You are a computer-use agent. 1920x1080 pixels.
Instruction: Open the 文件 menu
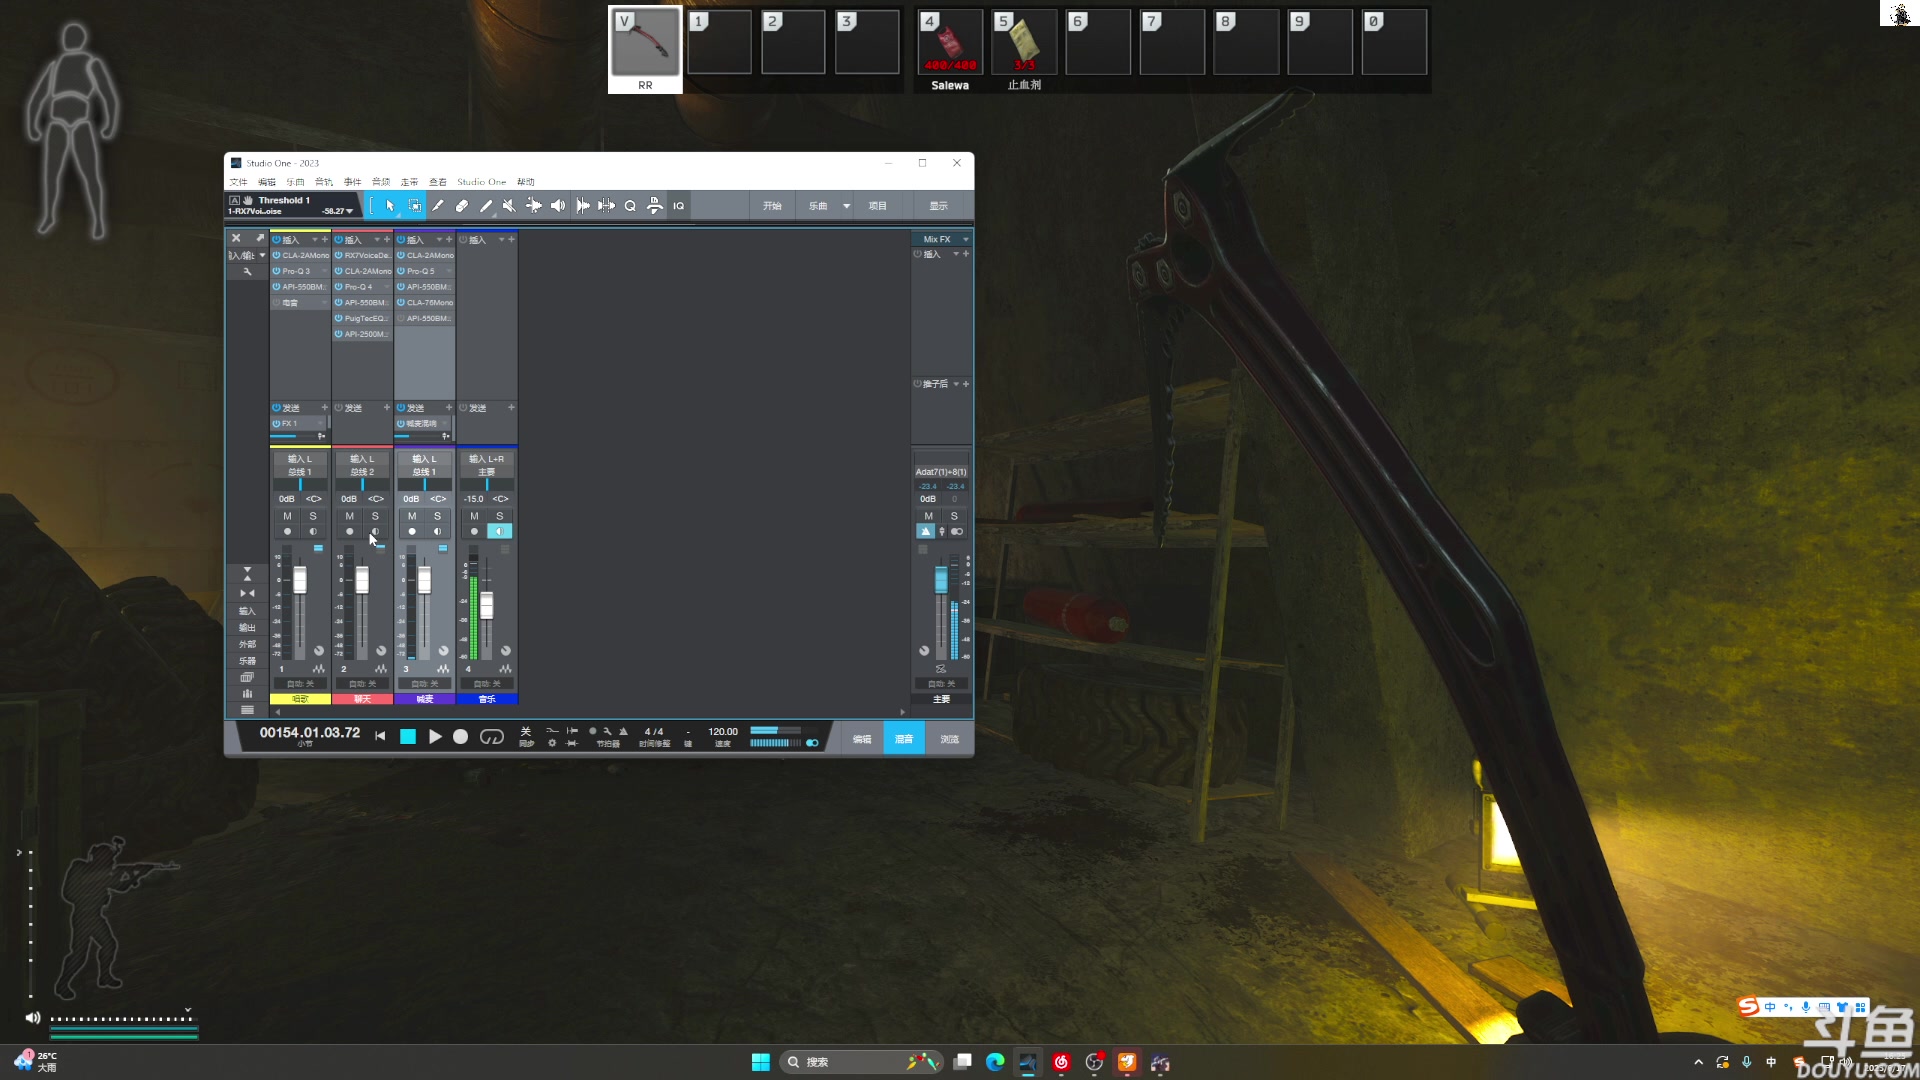coord(238,182)
